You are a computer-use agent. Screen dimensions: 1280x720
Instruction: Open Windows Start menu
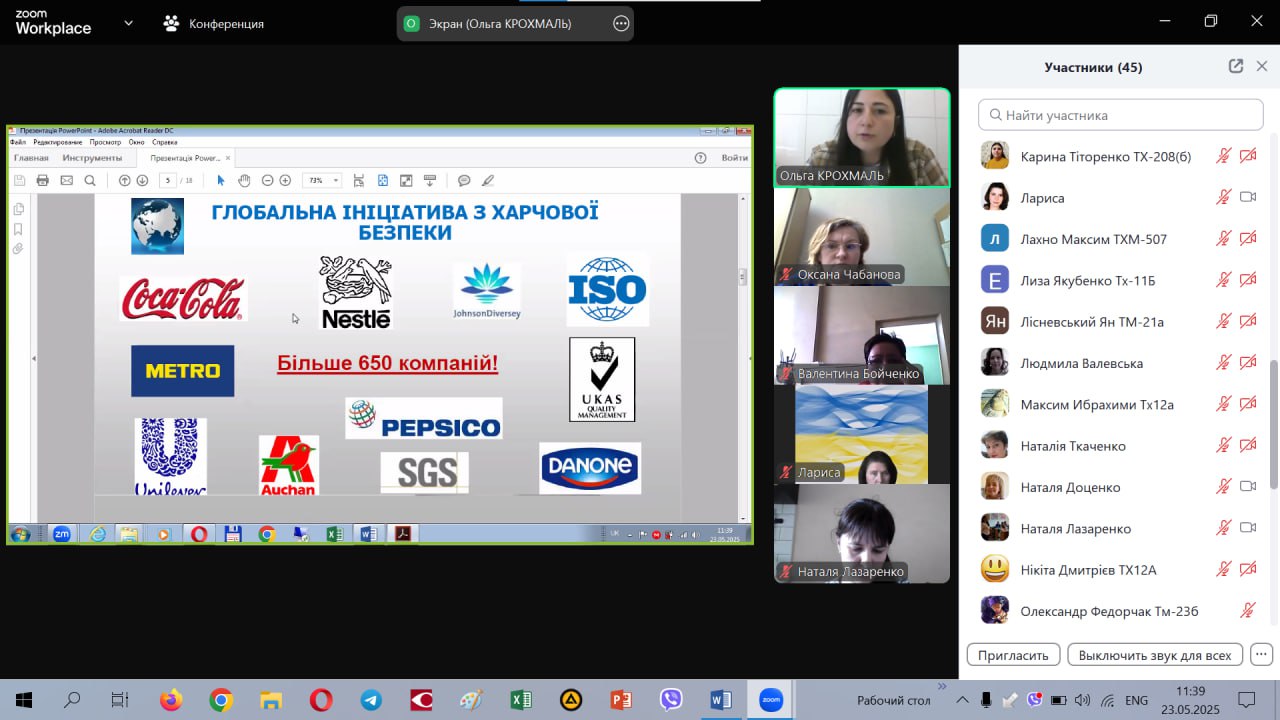point(24,700)
